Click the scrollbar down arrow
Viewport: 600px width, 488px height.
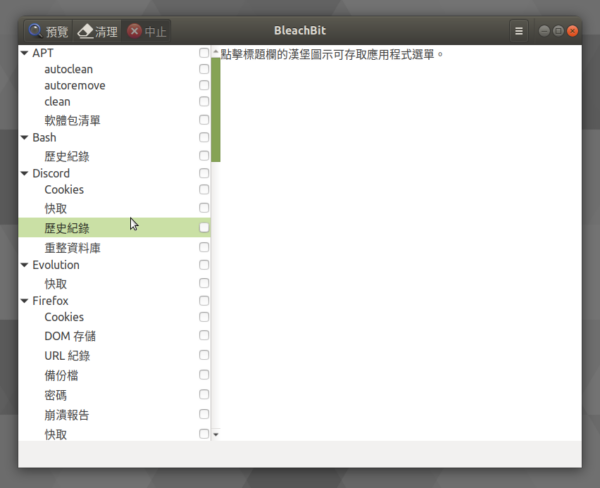coord(216,434)
